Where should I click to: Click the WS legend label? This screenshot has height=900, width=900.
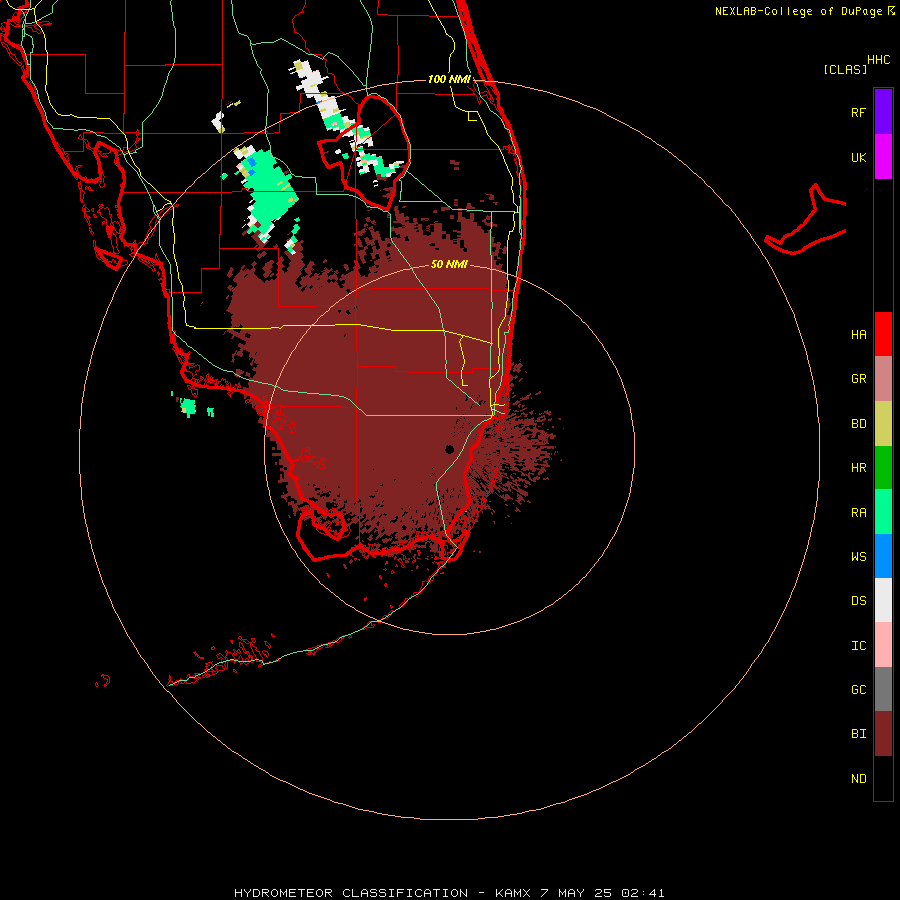[858, 557]
